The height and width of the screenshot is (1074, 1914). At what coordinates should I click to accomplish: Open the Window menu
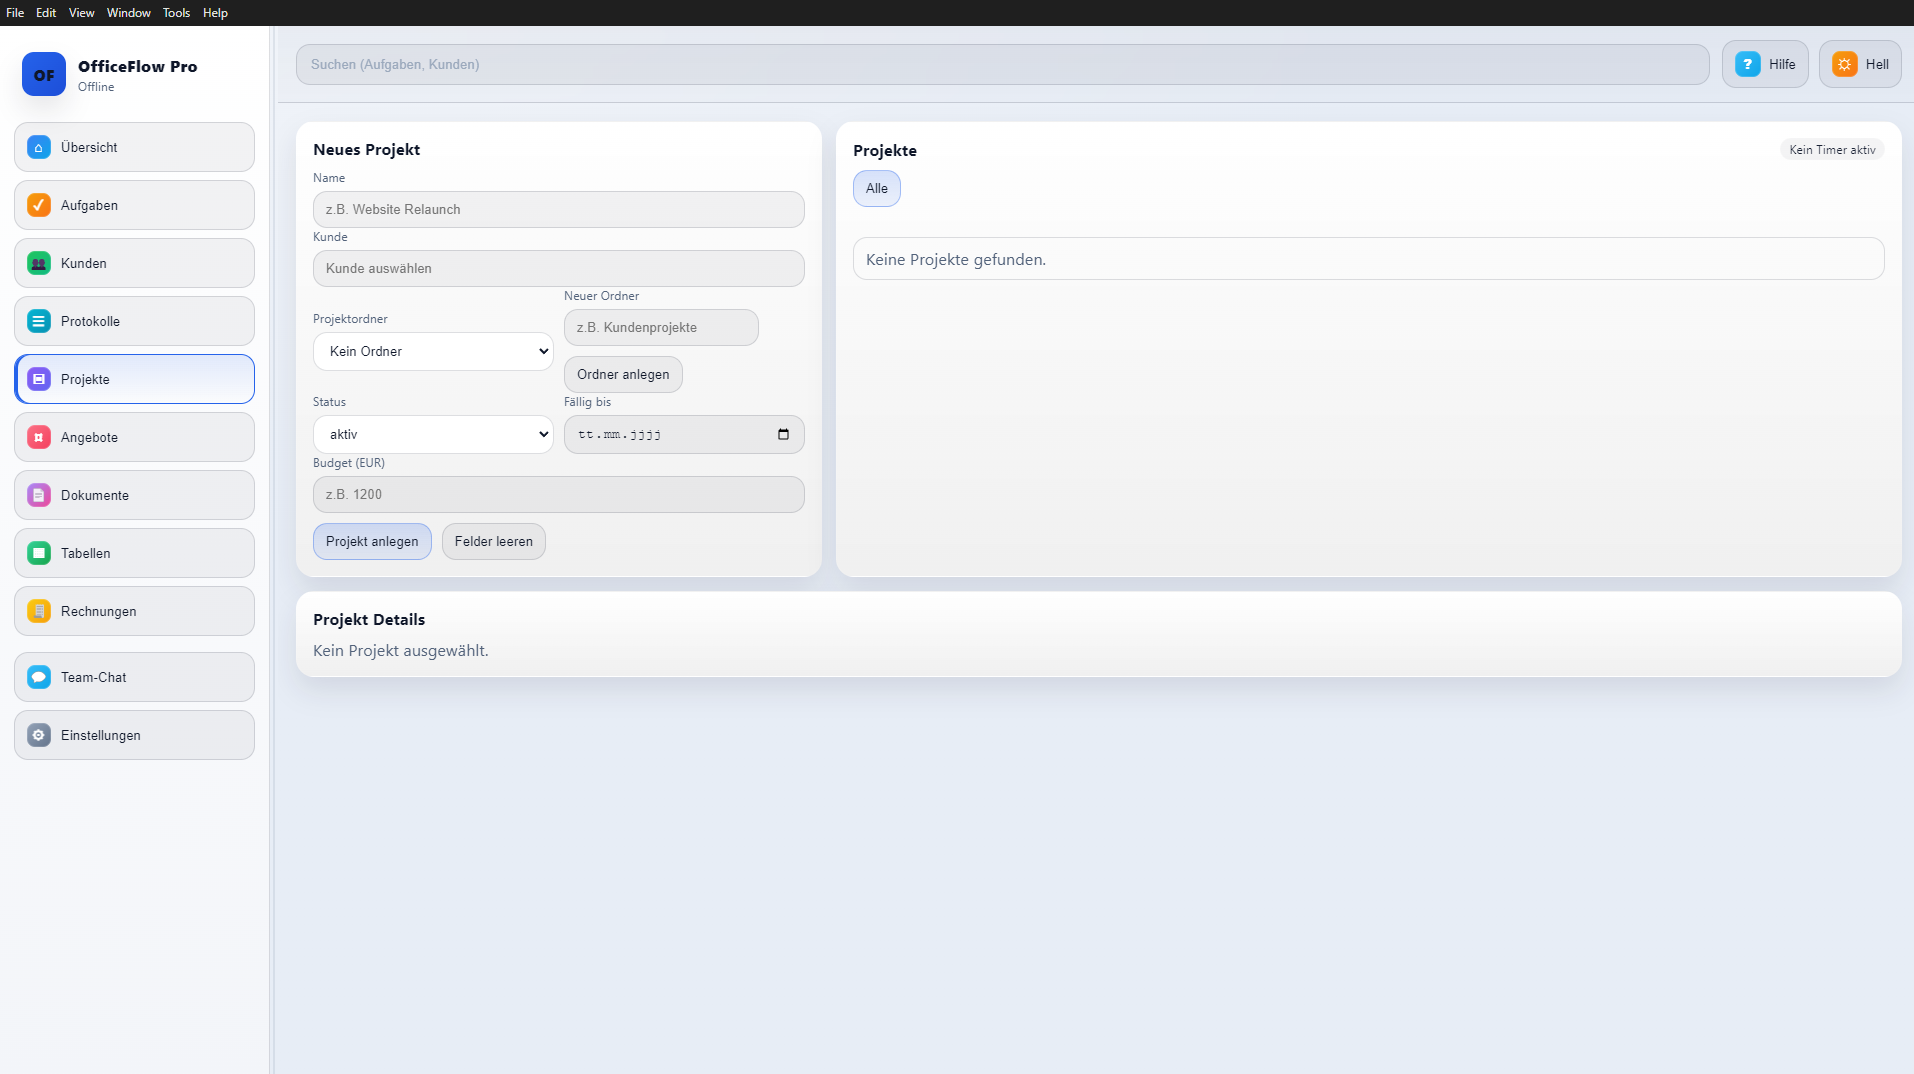[x=129, y=13]
